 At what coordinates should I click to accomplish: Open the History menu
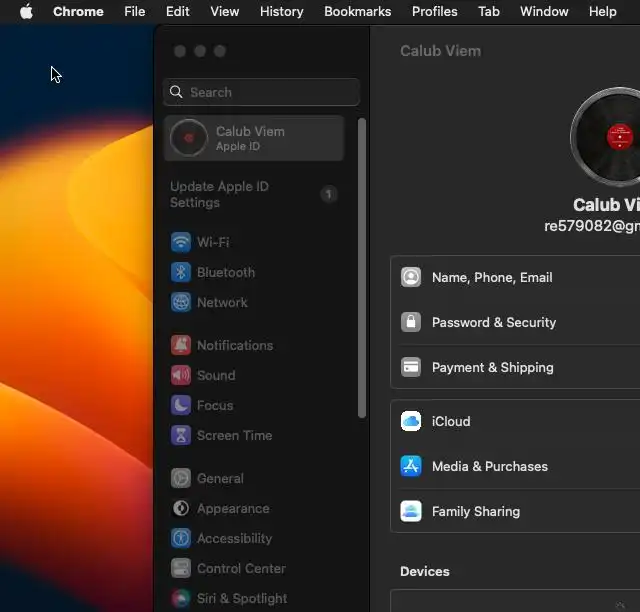[x=282, y=11]
